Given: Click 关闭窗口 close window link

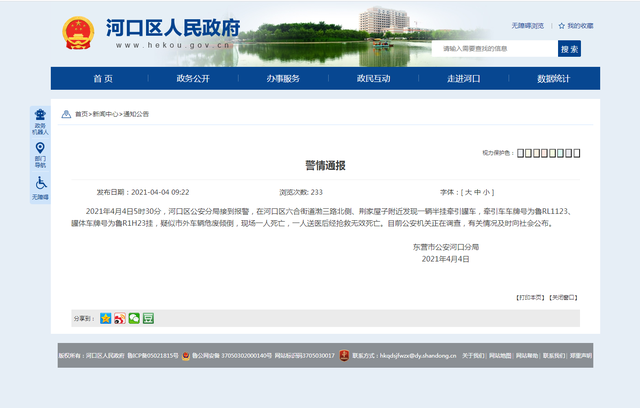Looking at the screenshot, I should point(563,297).
